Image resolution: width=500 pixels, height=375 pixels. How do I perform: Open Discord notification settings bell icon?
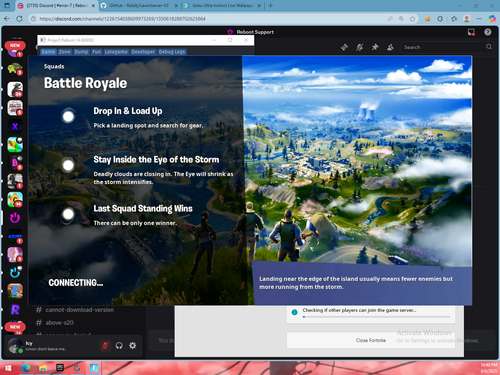click(x=360, y=47)
